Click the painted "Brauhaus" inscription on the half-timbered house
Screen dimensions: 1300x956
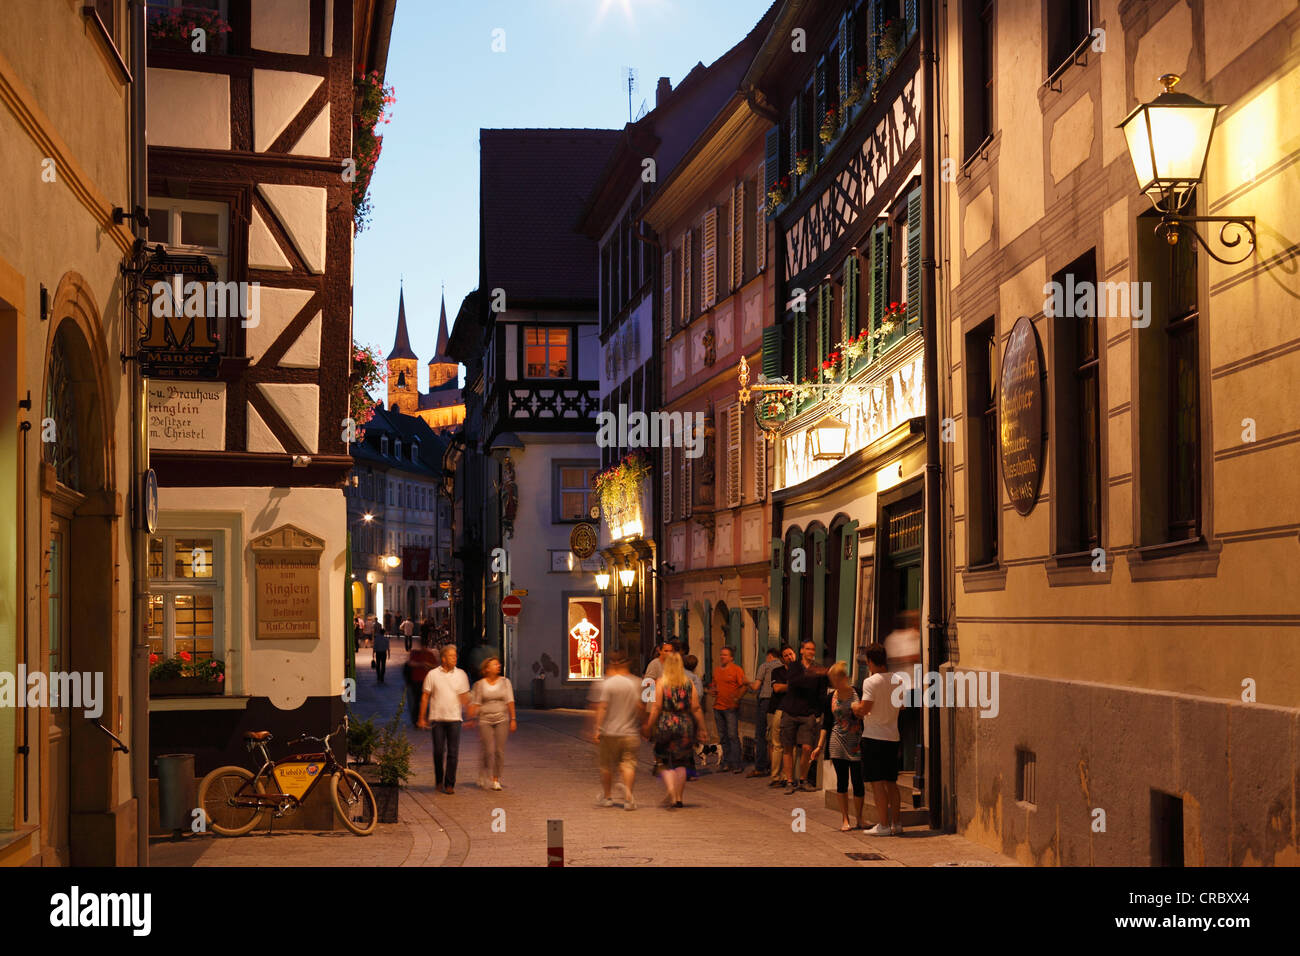[187, 415]
